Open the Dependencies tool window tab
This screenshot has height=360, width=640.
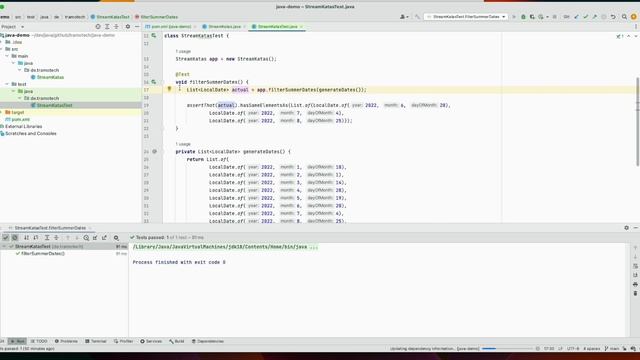pyautogui.click(x=208, y=341)
